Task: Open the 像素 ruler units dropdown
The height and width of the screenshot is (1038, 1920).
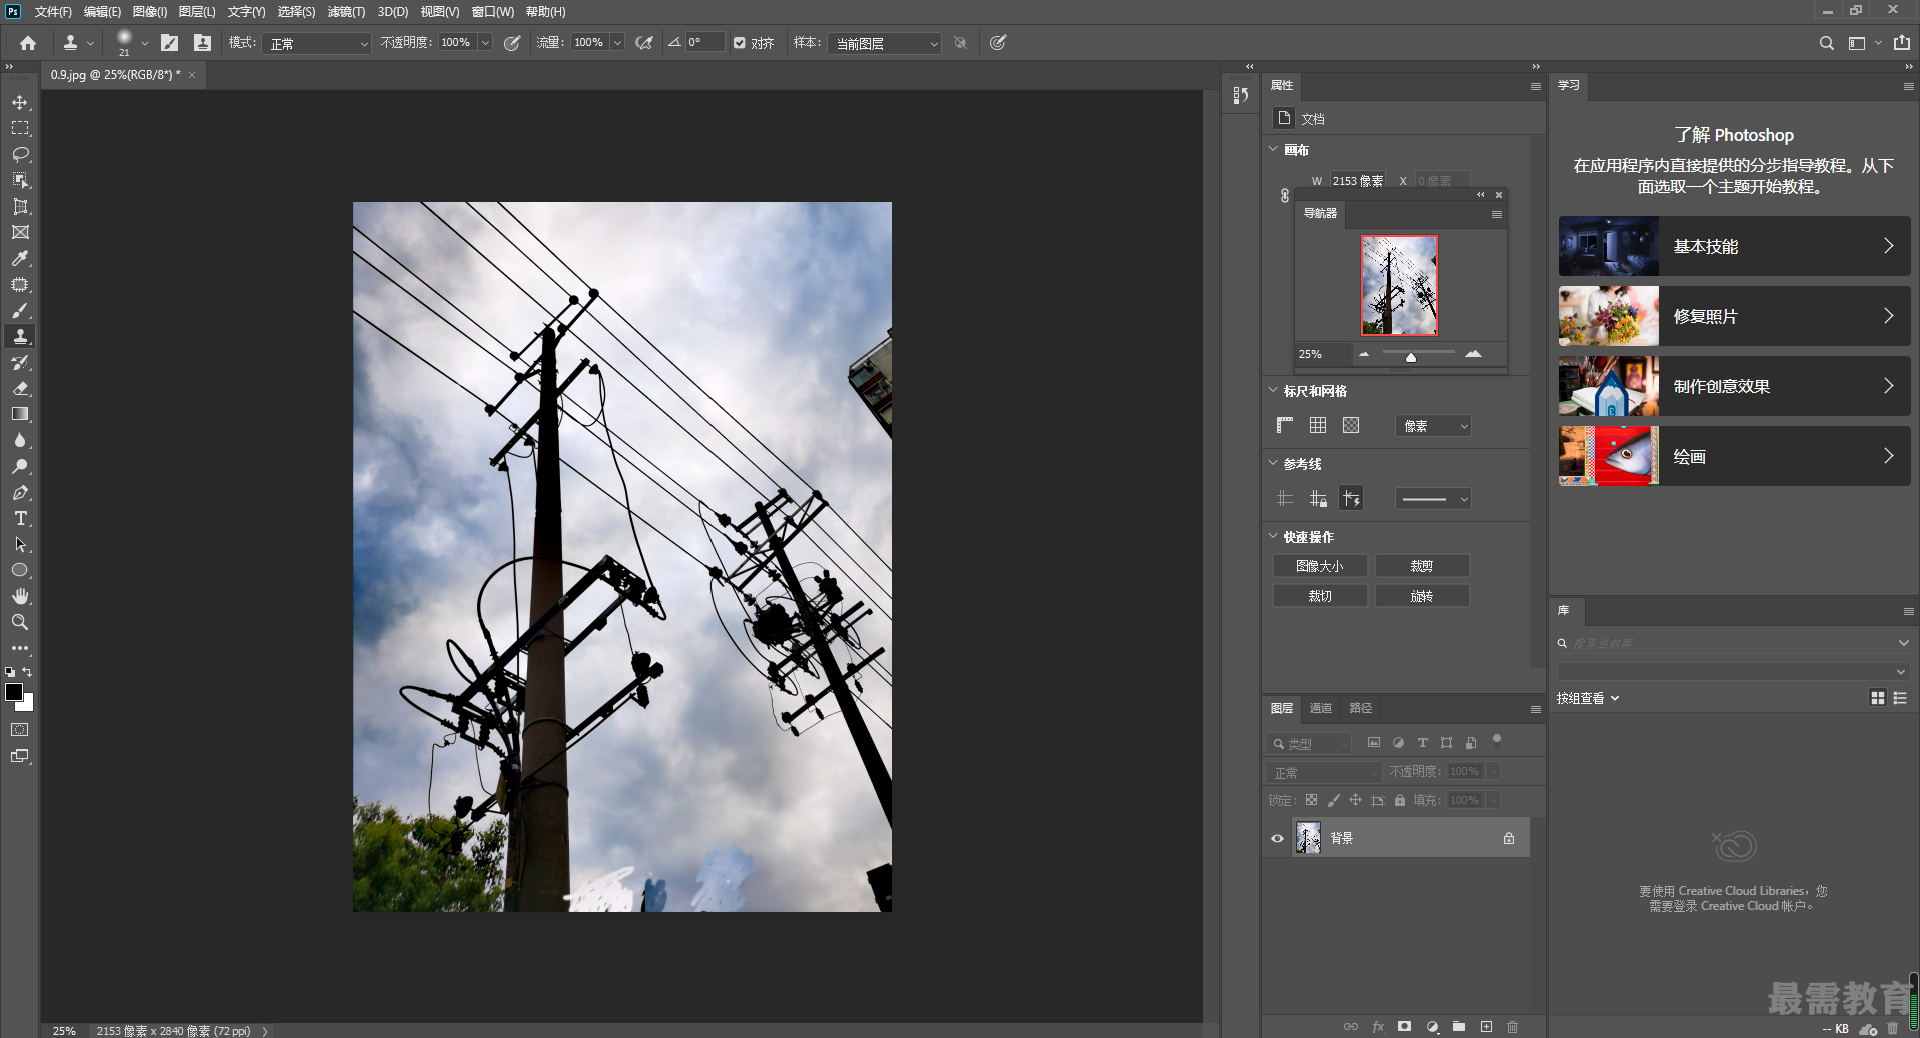Action: click(x=1433, y=426)
